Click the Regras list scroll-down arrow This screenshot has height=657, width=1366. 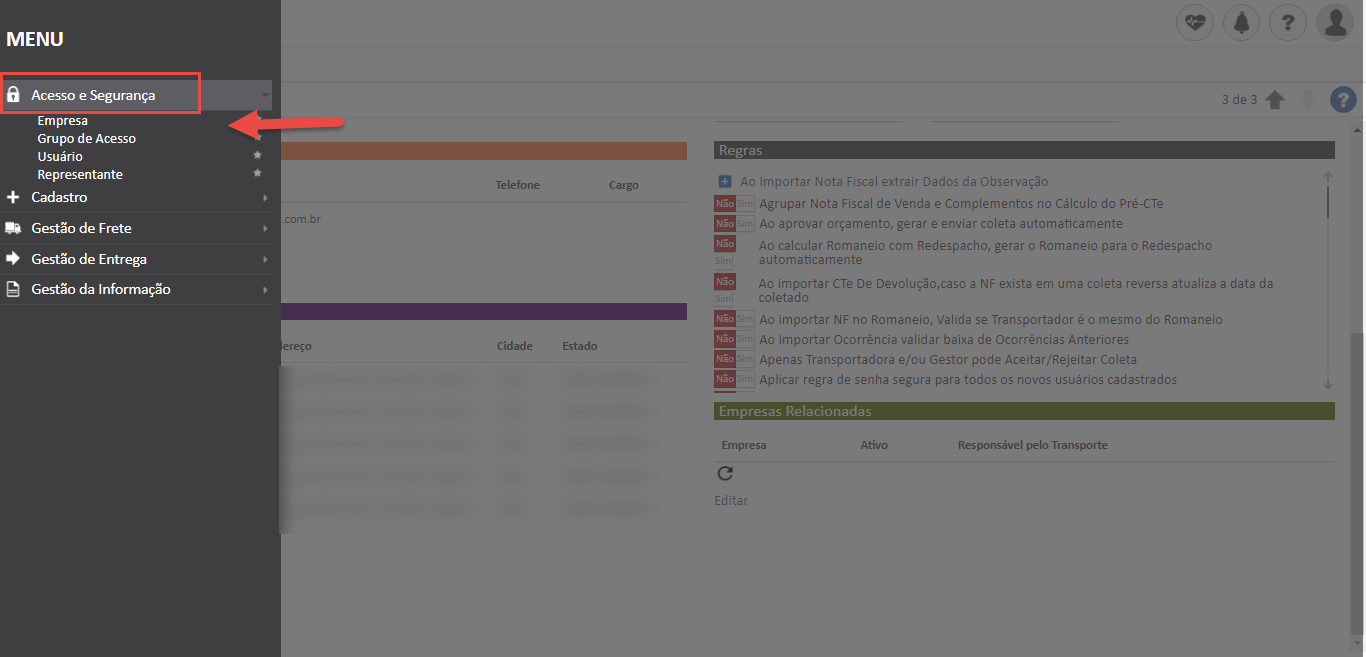point(1327,383)
